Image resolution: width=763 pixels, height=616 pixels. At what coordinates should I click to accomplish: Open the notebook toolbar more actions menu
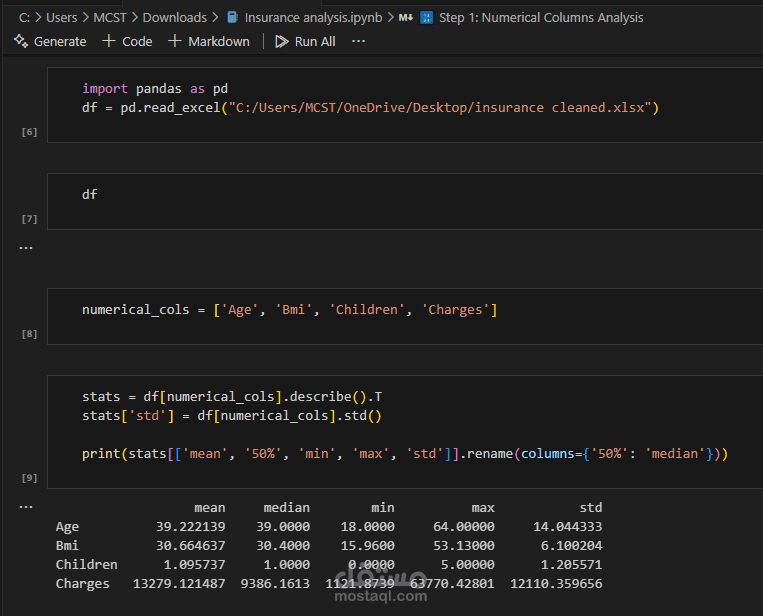(359, 41)
